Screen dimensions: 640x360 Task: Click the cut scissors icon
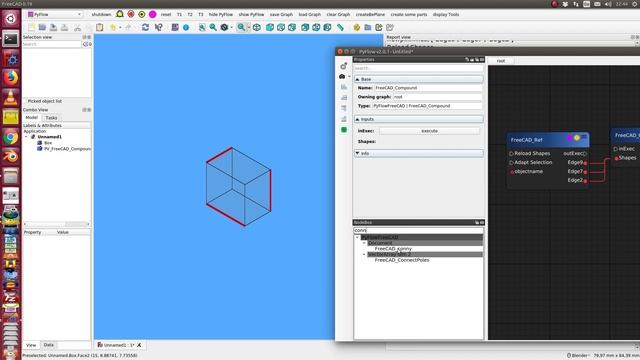[x=77, y=27]
